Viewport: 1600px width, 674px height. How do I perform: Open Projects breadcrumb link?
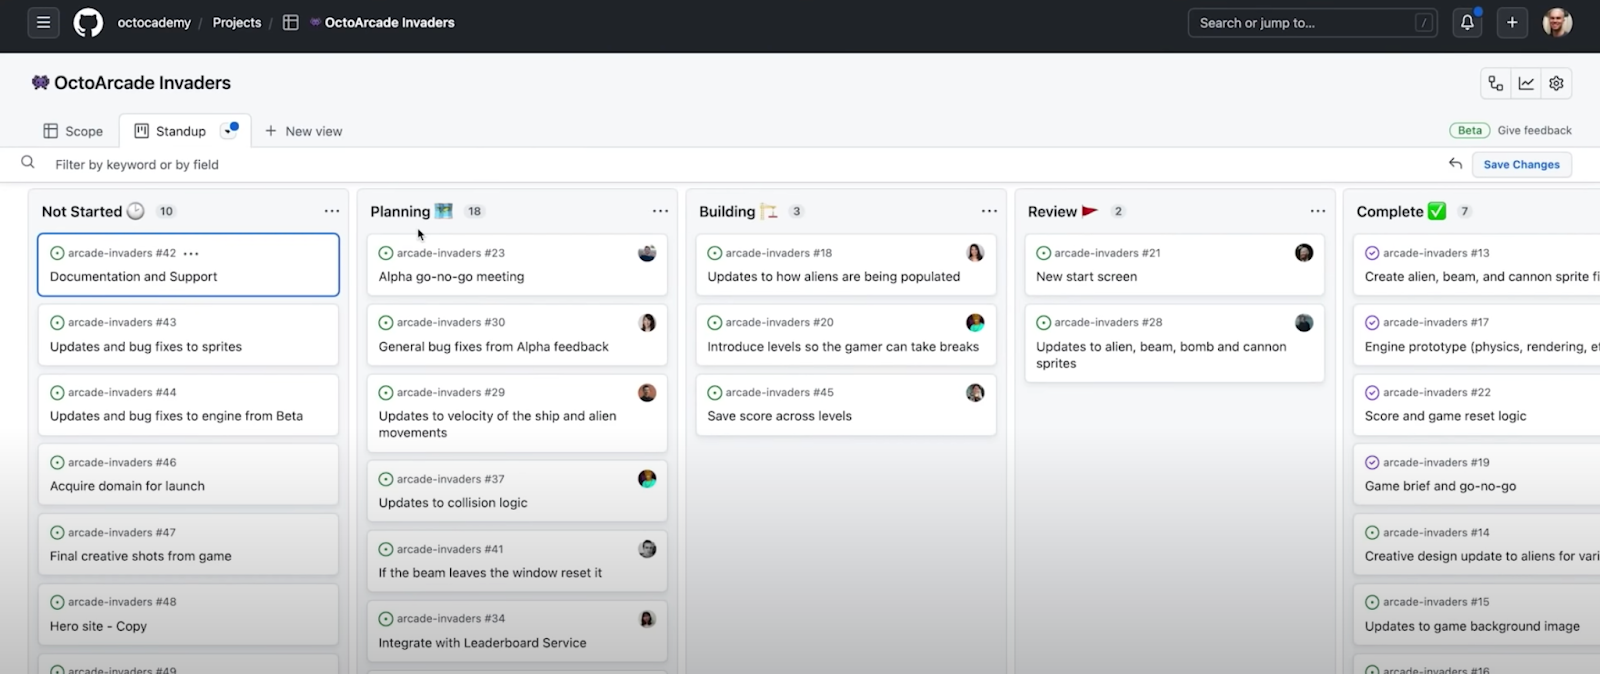tap(237, 22)
